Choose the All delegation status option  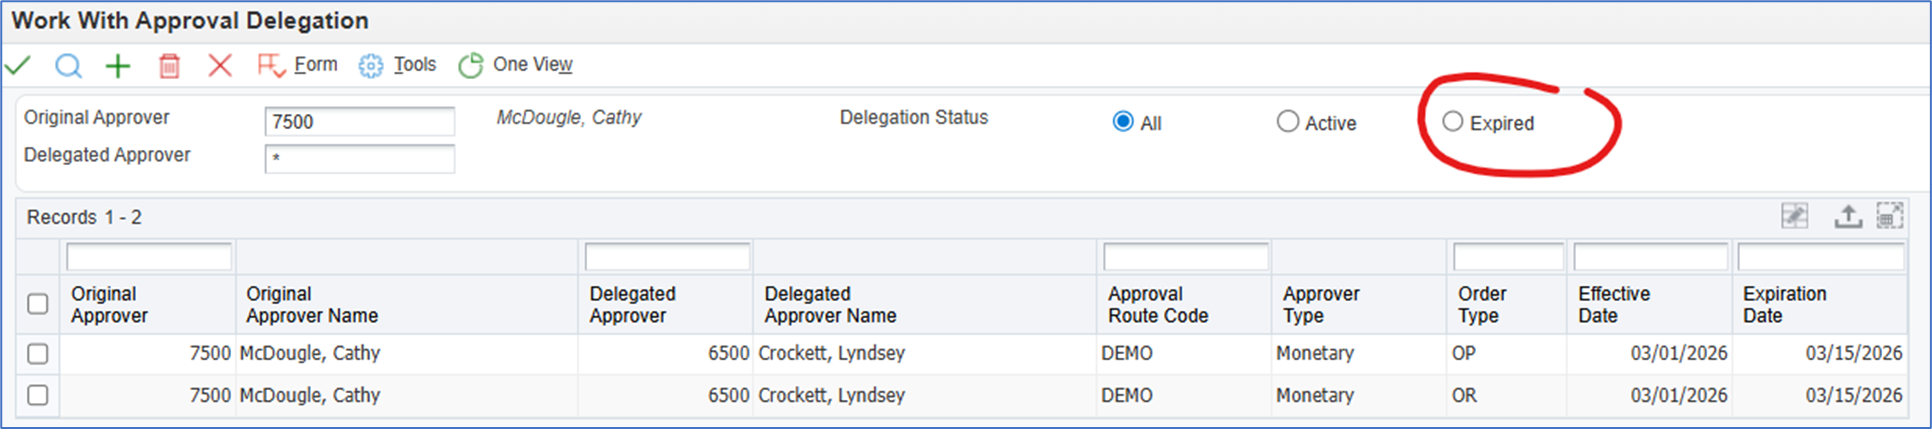tap(1123, 122)
